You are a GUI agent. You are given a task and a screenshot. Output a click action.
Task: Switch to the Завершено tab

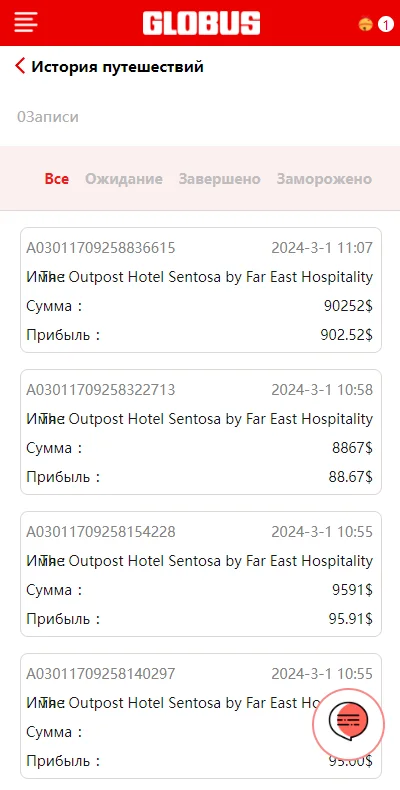219,179
